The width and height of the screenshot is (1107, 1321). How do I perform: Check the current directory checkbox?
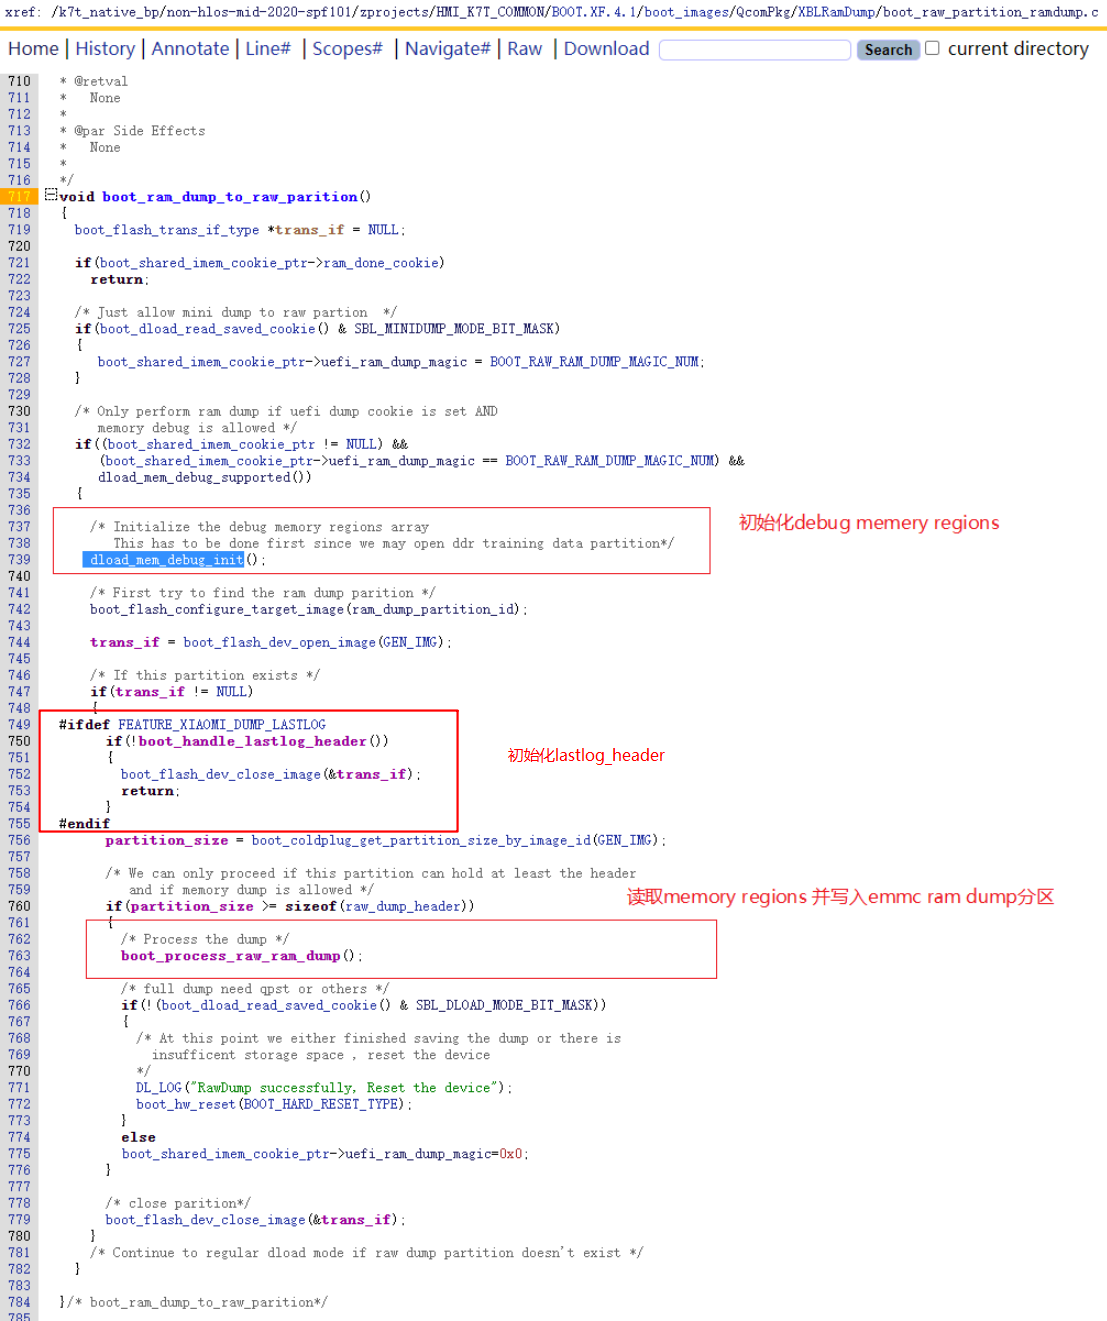coord(932,48)
